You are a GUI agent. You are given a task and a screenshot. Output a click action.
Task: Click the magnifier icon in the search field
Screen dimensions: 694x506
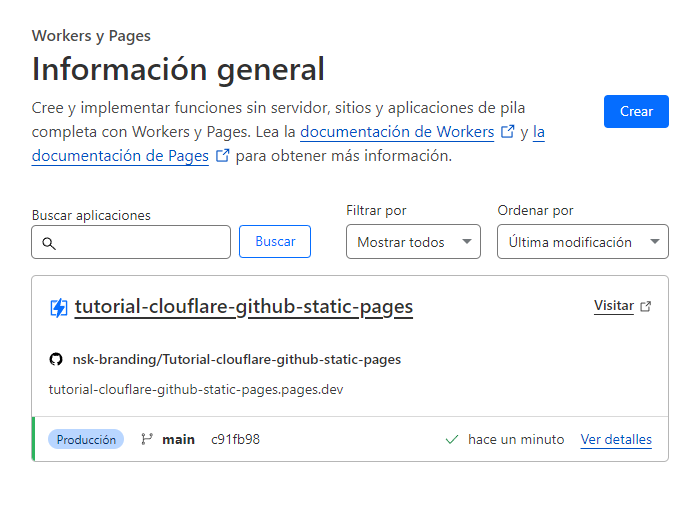point(49,243)
